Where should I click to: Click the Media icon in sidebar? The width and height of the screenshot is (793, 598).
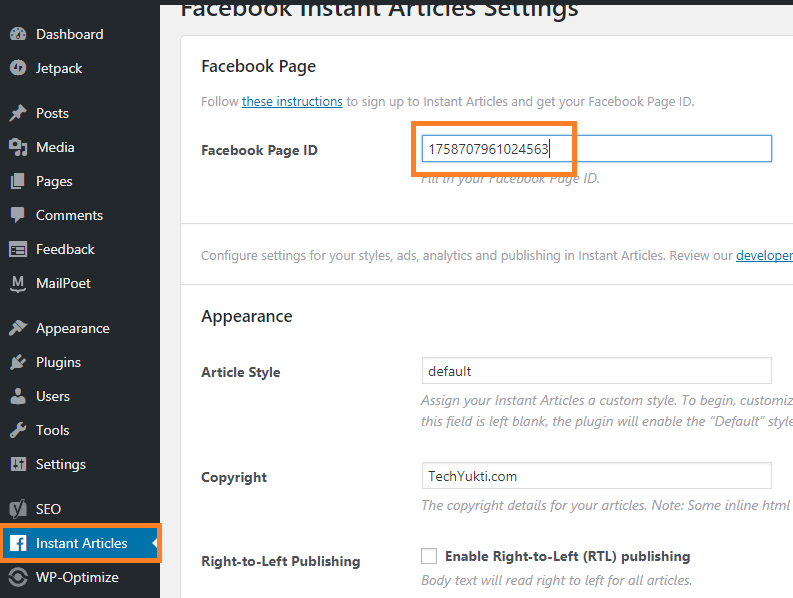coord(18,147)
